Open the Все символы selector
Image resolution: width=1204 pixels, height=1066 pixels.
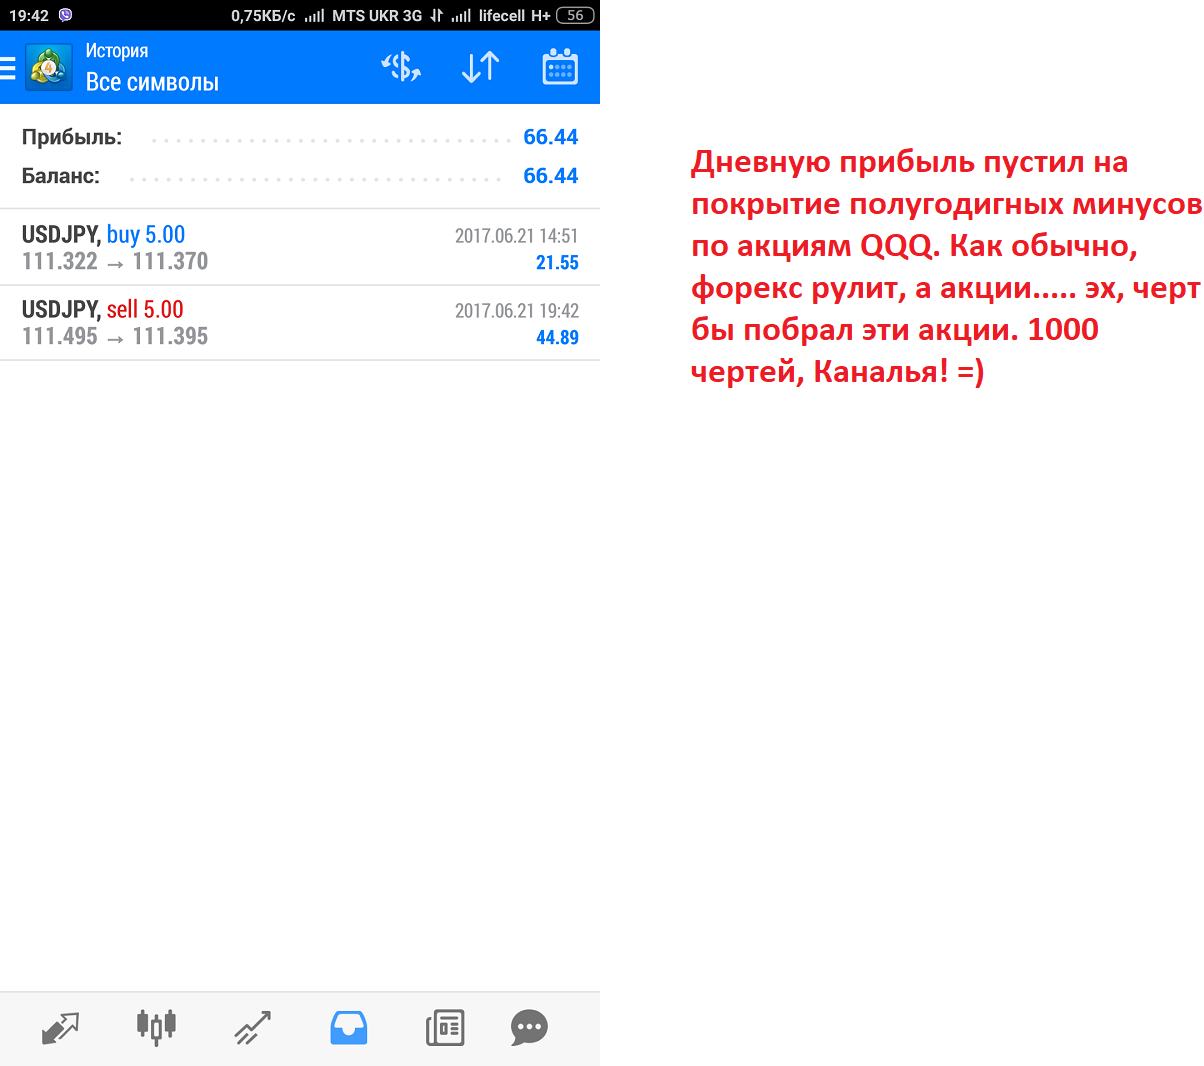click(152, 82)
